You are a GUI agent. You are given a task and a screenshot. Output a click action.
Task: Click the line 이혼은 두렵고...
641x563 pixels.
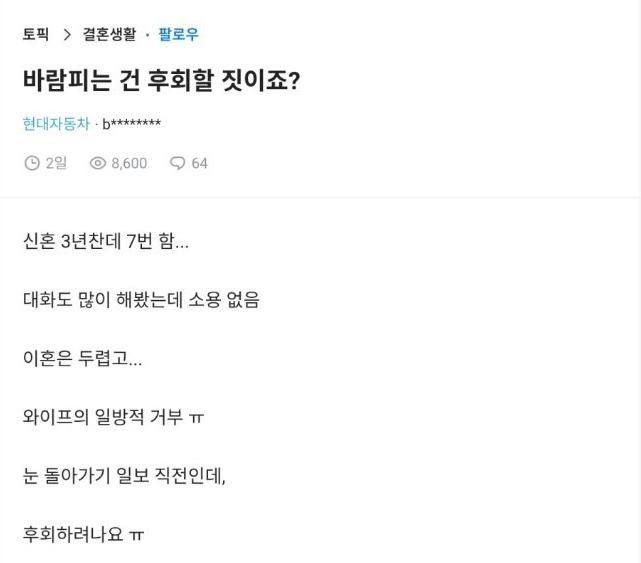click(82, 358)
